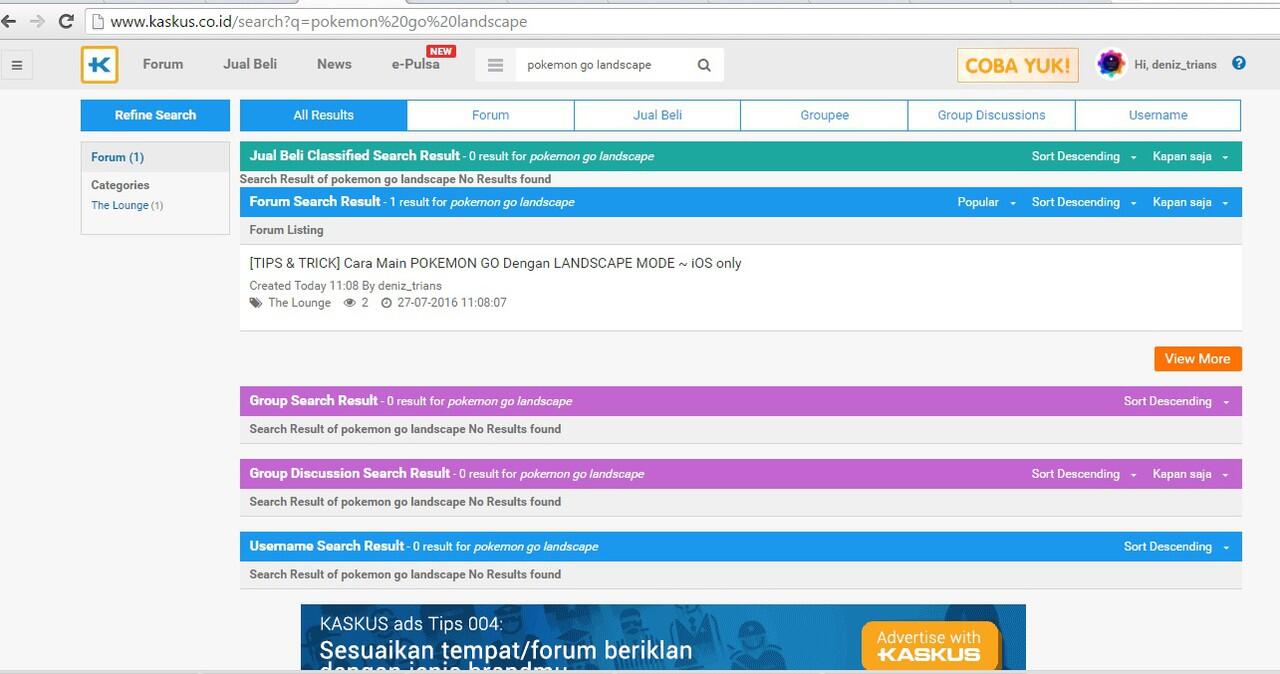Open the KASKUS ads Tips 004 banner

(x=663, y=638)
